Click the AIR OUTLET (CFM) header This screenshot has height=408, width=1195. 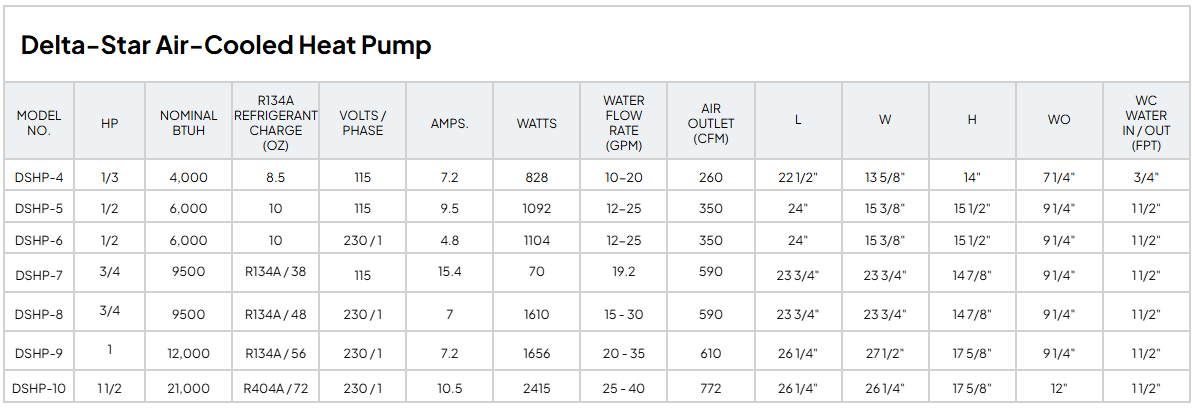click(x=711, y=123)
